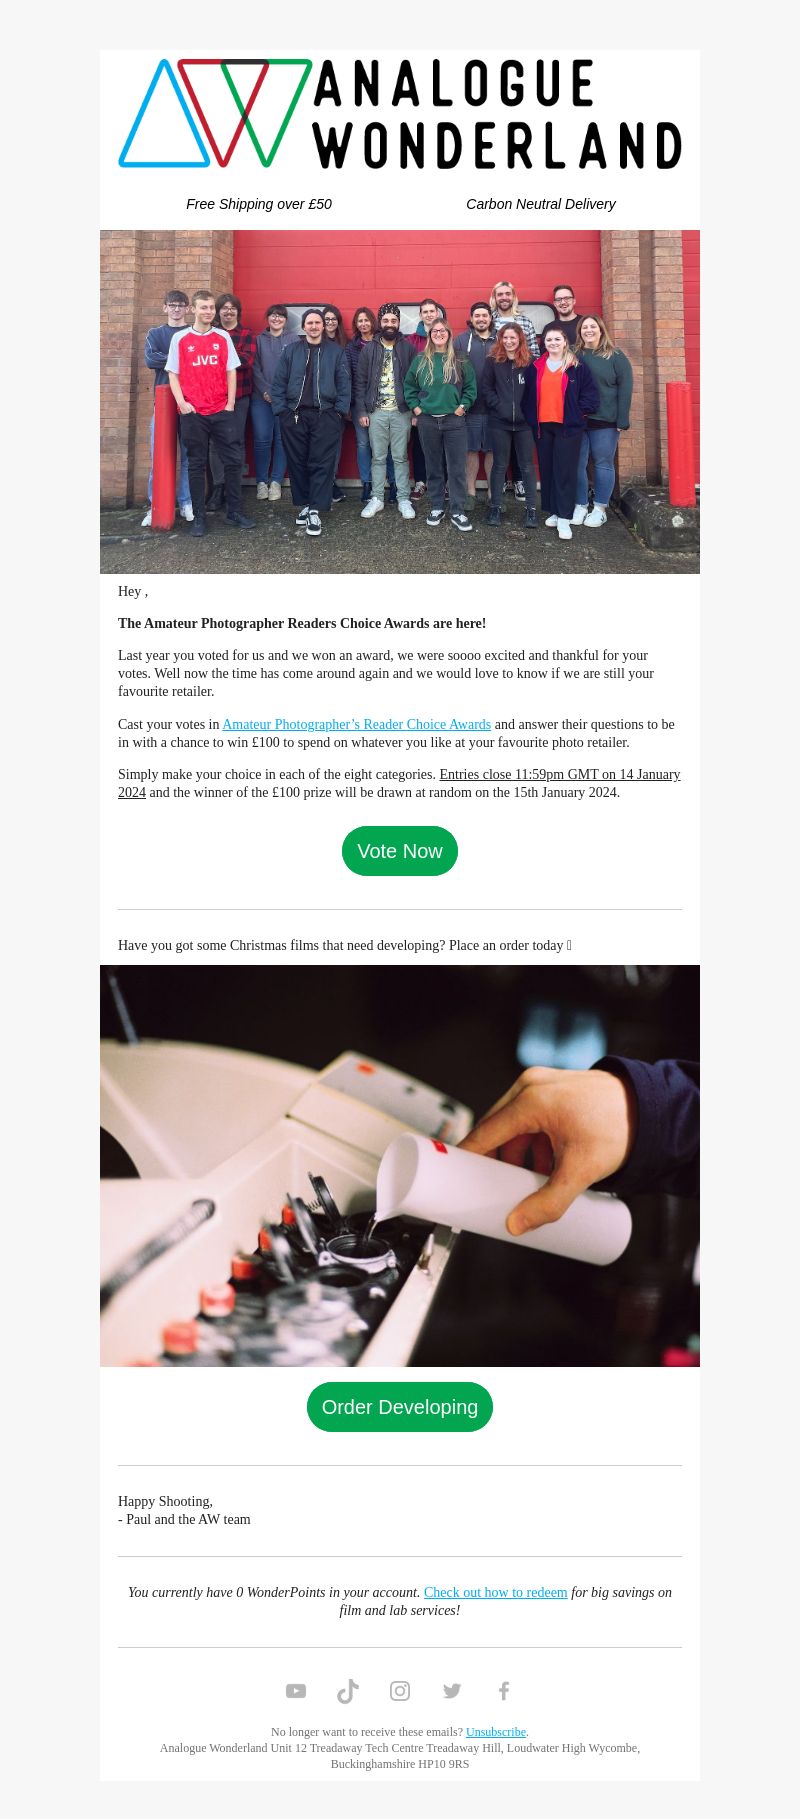Click the Readers Choice Awards bold headline
Screen dimensions: 800x1819
pos(302,623)
